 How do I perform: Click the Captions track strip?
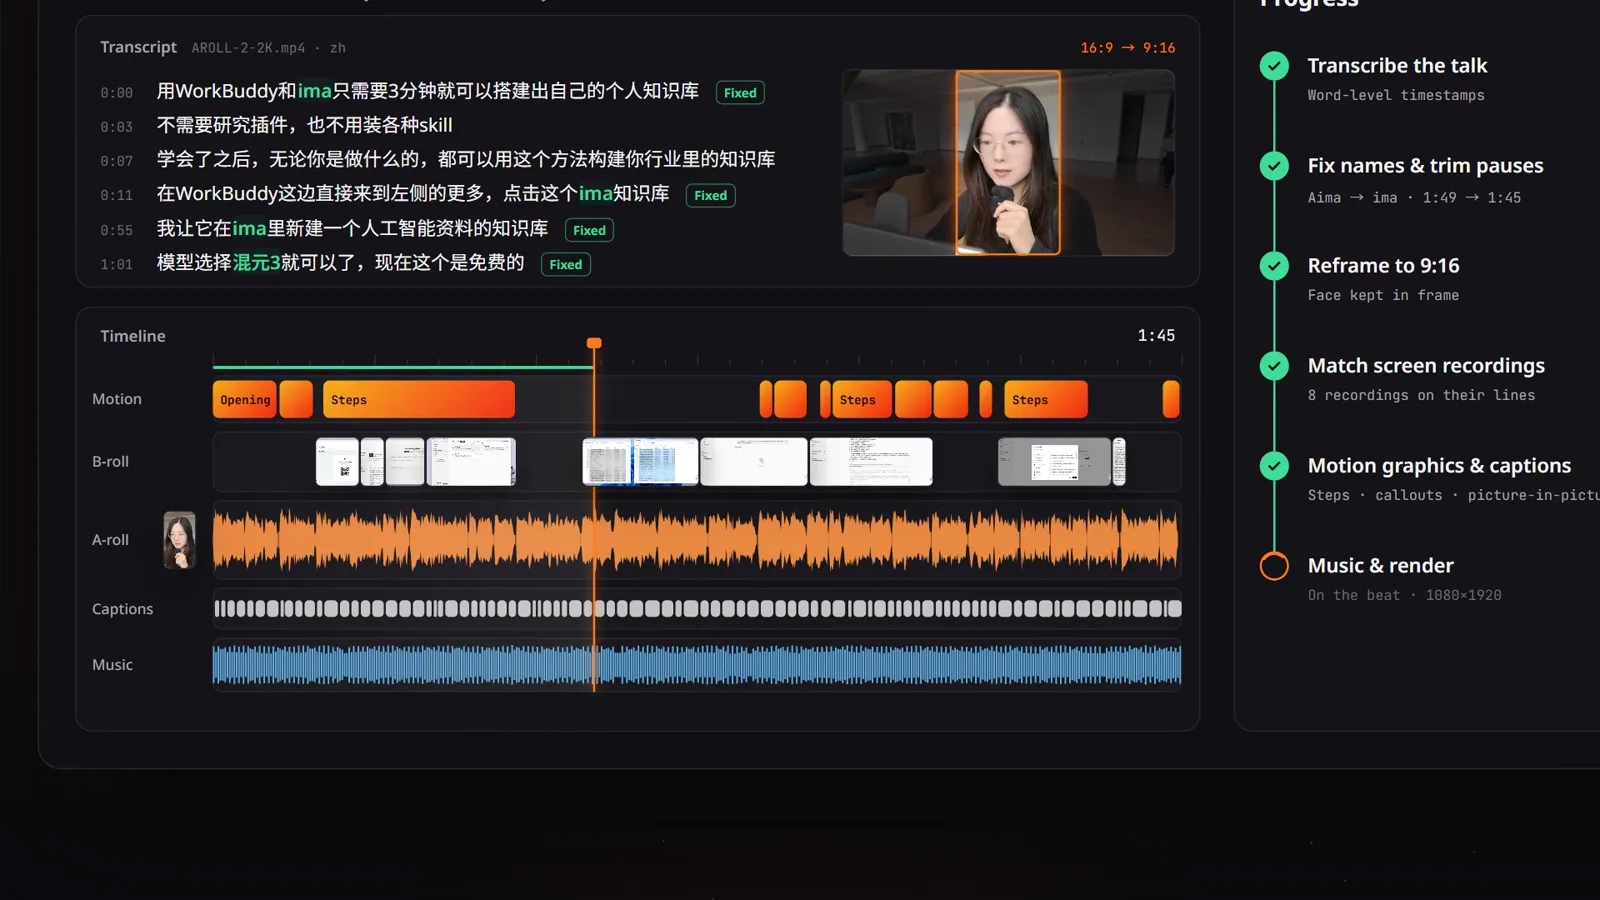[697, 608]
